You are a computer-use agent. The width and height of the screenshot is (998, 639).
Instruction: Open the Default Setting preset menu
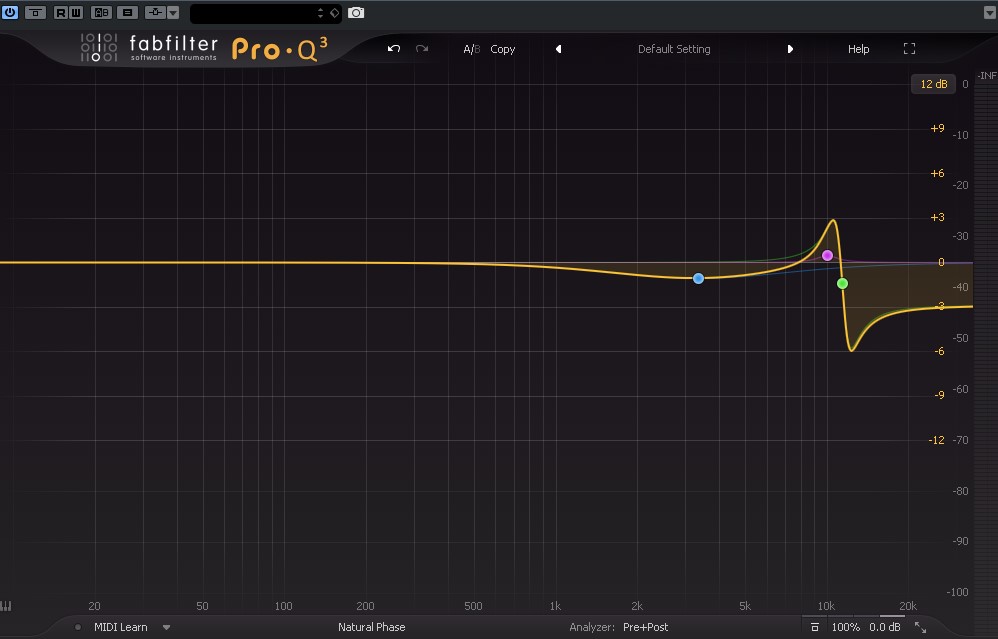tap(674, 49)
